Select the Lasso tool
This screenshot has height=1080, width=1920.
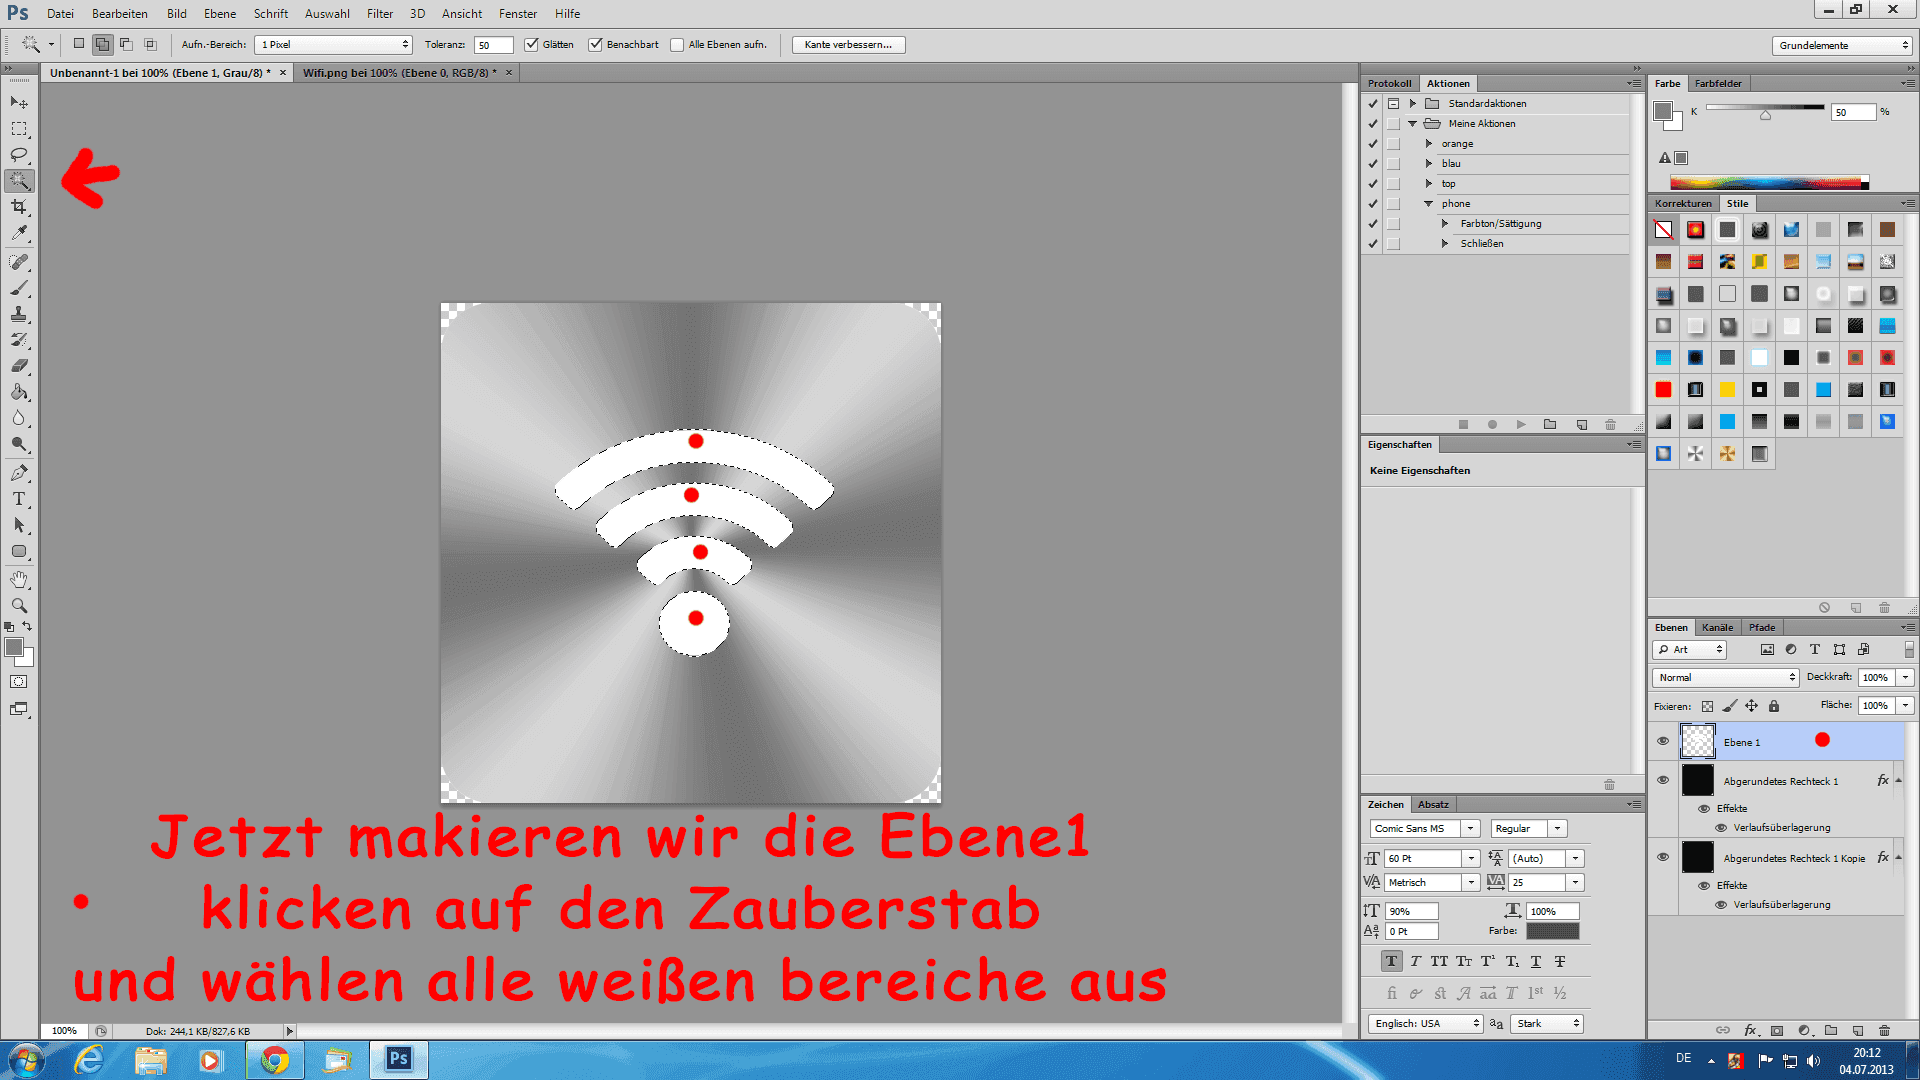(x=19, y=155)
